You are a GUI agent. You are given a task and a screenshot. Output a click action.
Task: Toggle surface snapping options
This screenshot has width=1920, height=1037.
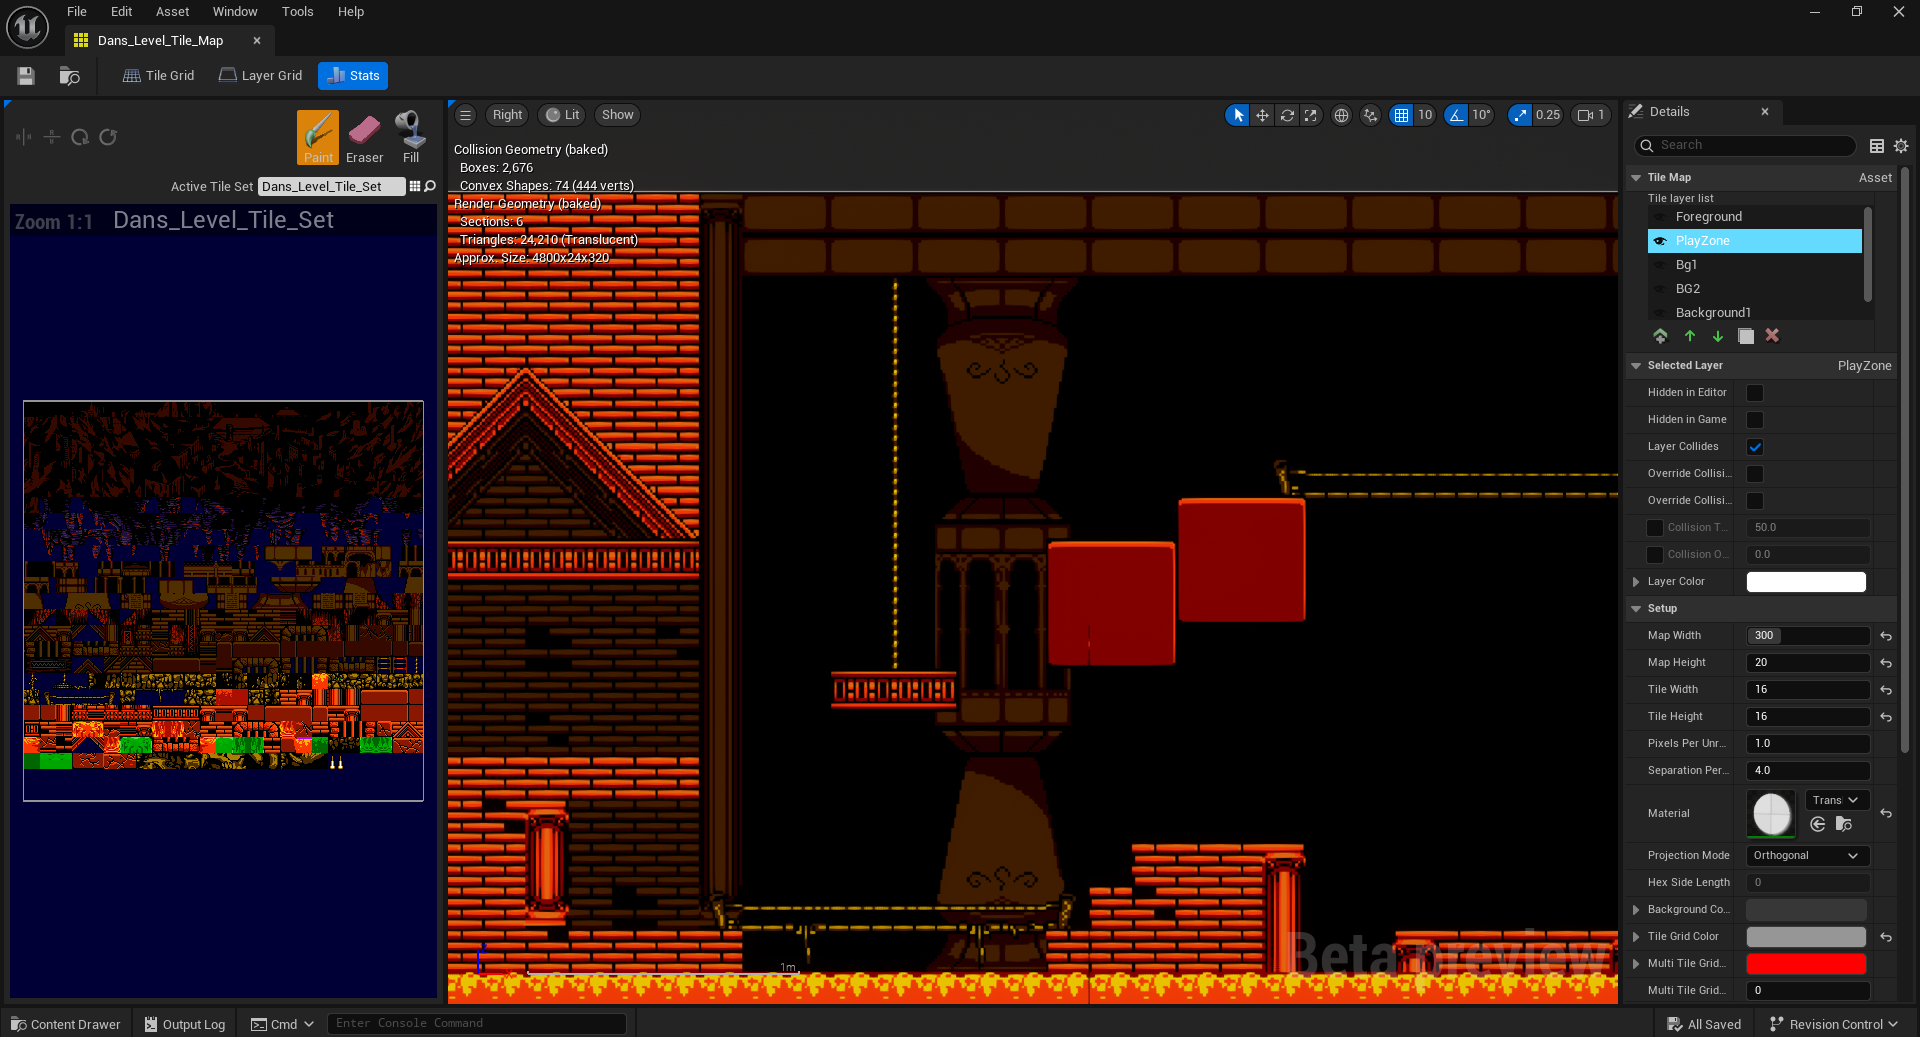(x=1370, y=115)
